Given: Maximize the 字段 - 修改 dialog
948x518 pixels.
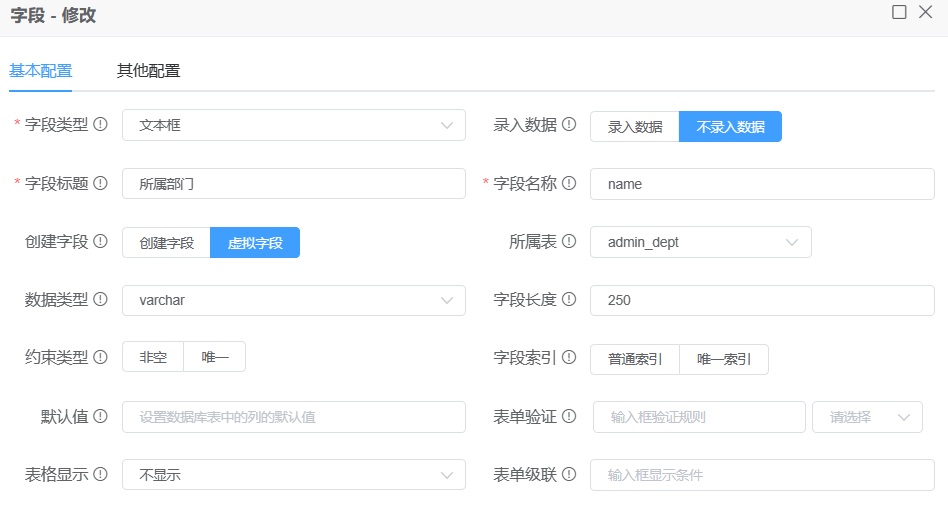Looking at the screenshot, I should point(899,13).
